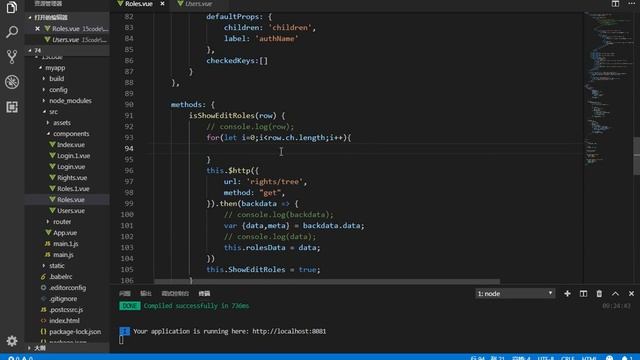Image resolution: width=640 pixels, height=360 pixels.
Task: Open Rights.vue in the file tree
Action: pyautogui.click(x=72, y=178)
